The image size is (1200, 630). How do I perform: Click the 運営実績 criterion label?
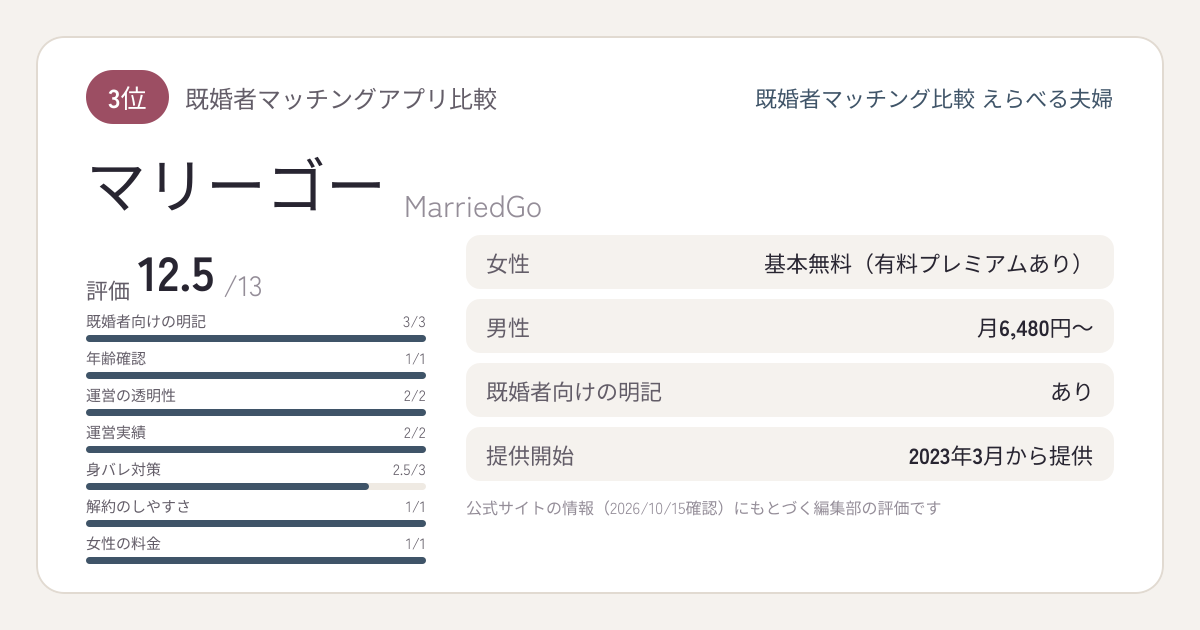pos(116,433)
